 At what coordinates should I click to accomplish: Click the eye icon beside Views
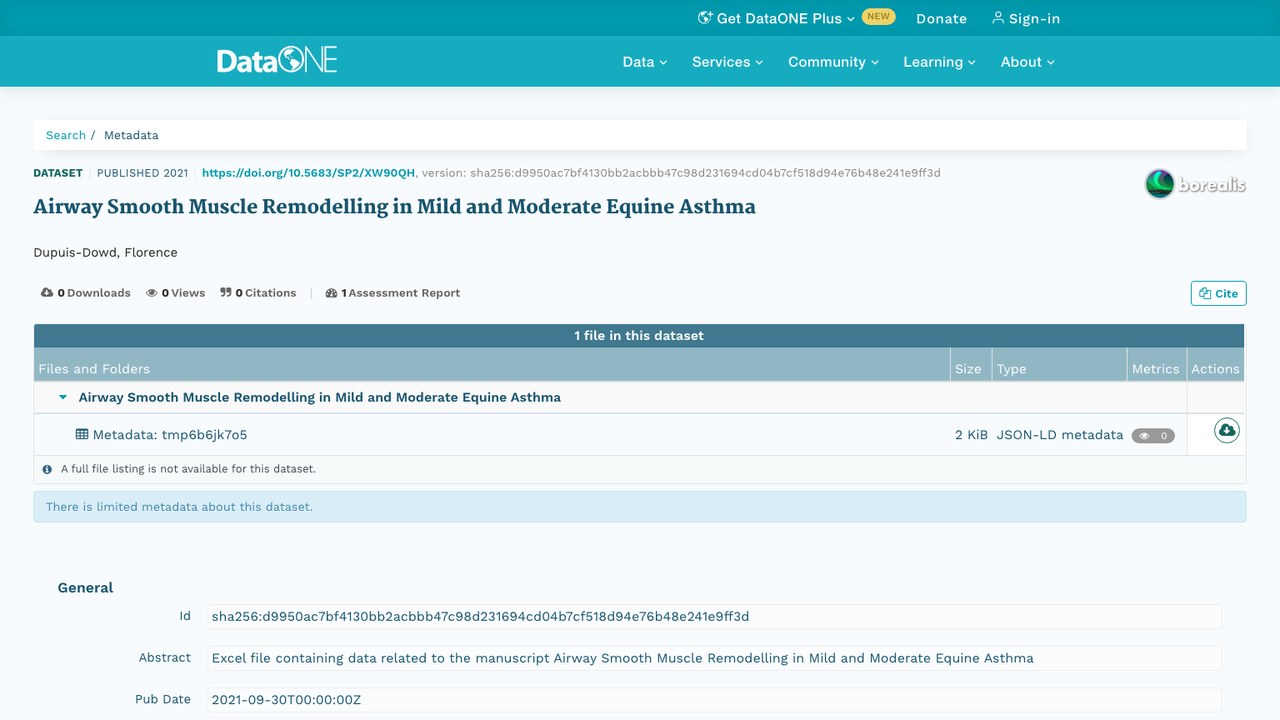(x=152, y=293)
